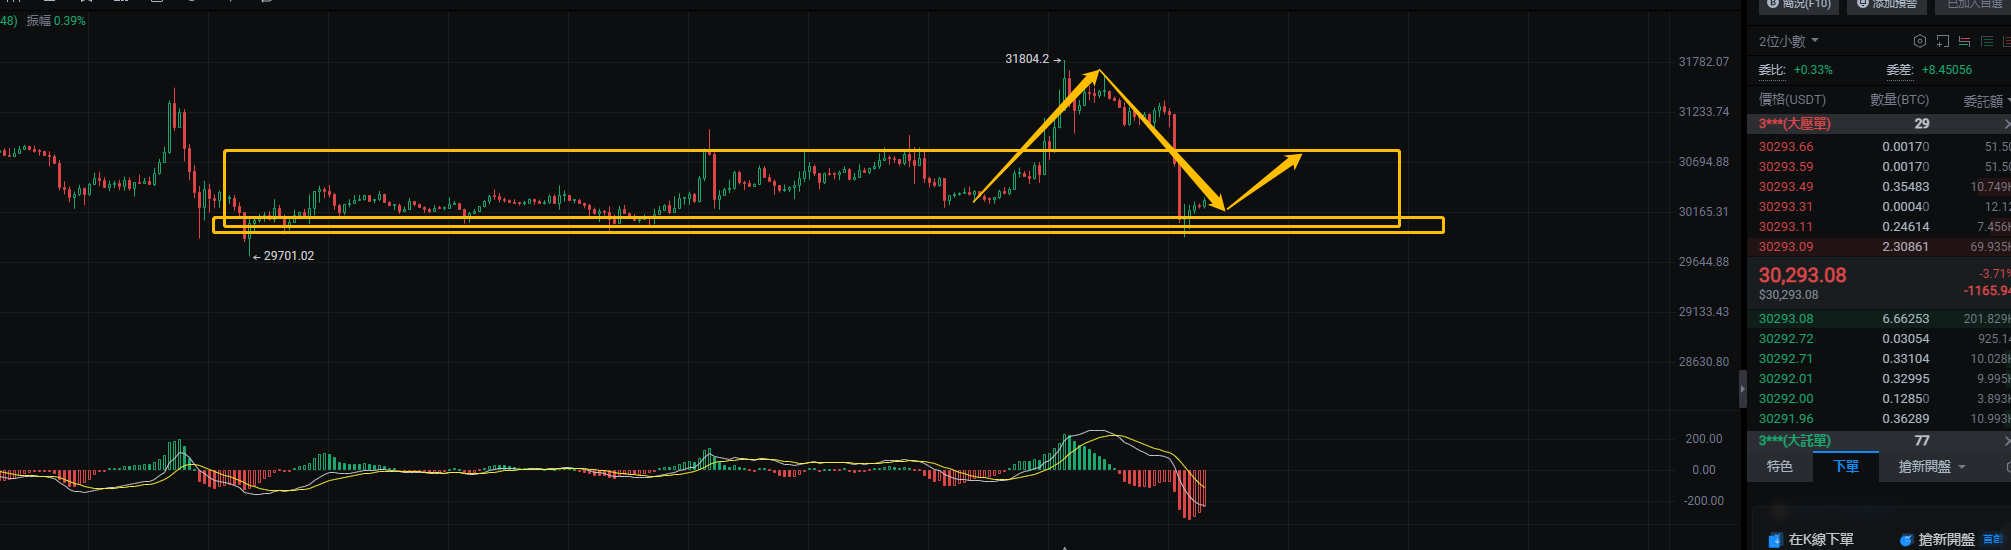Collapse the side panel using edge arrow handle
This screenshot has height=550, width=2011.
coord(1743,389)
